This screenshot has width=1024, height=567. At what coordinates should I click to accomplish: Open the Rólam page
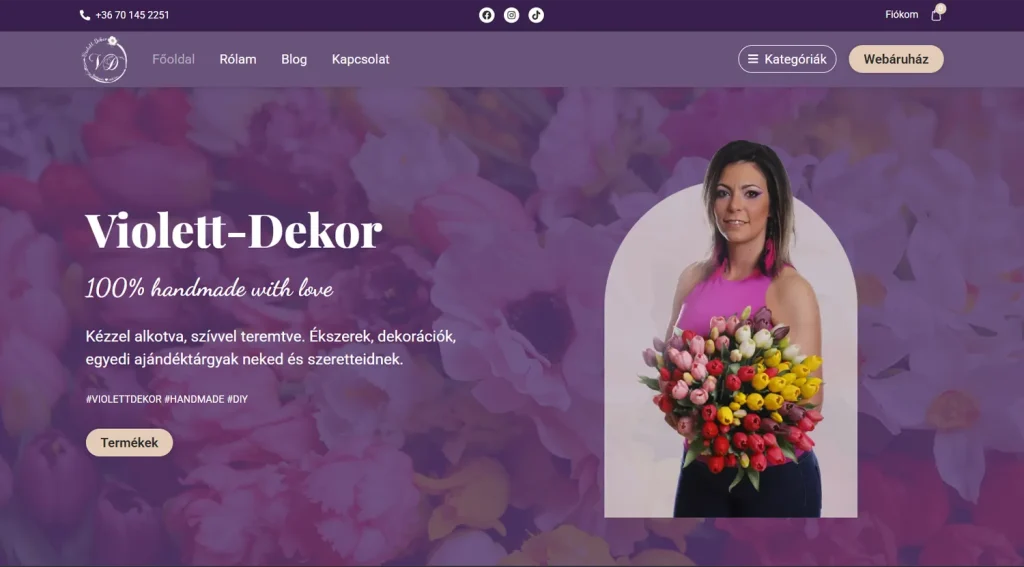238,59
